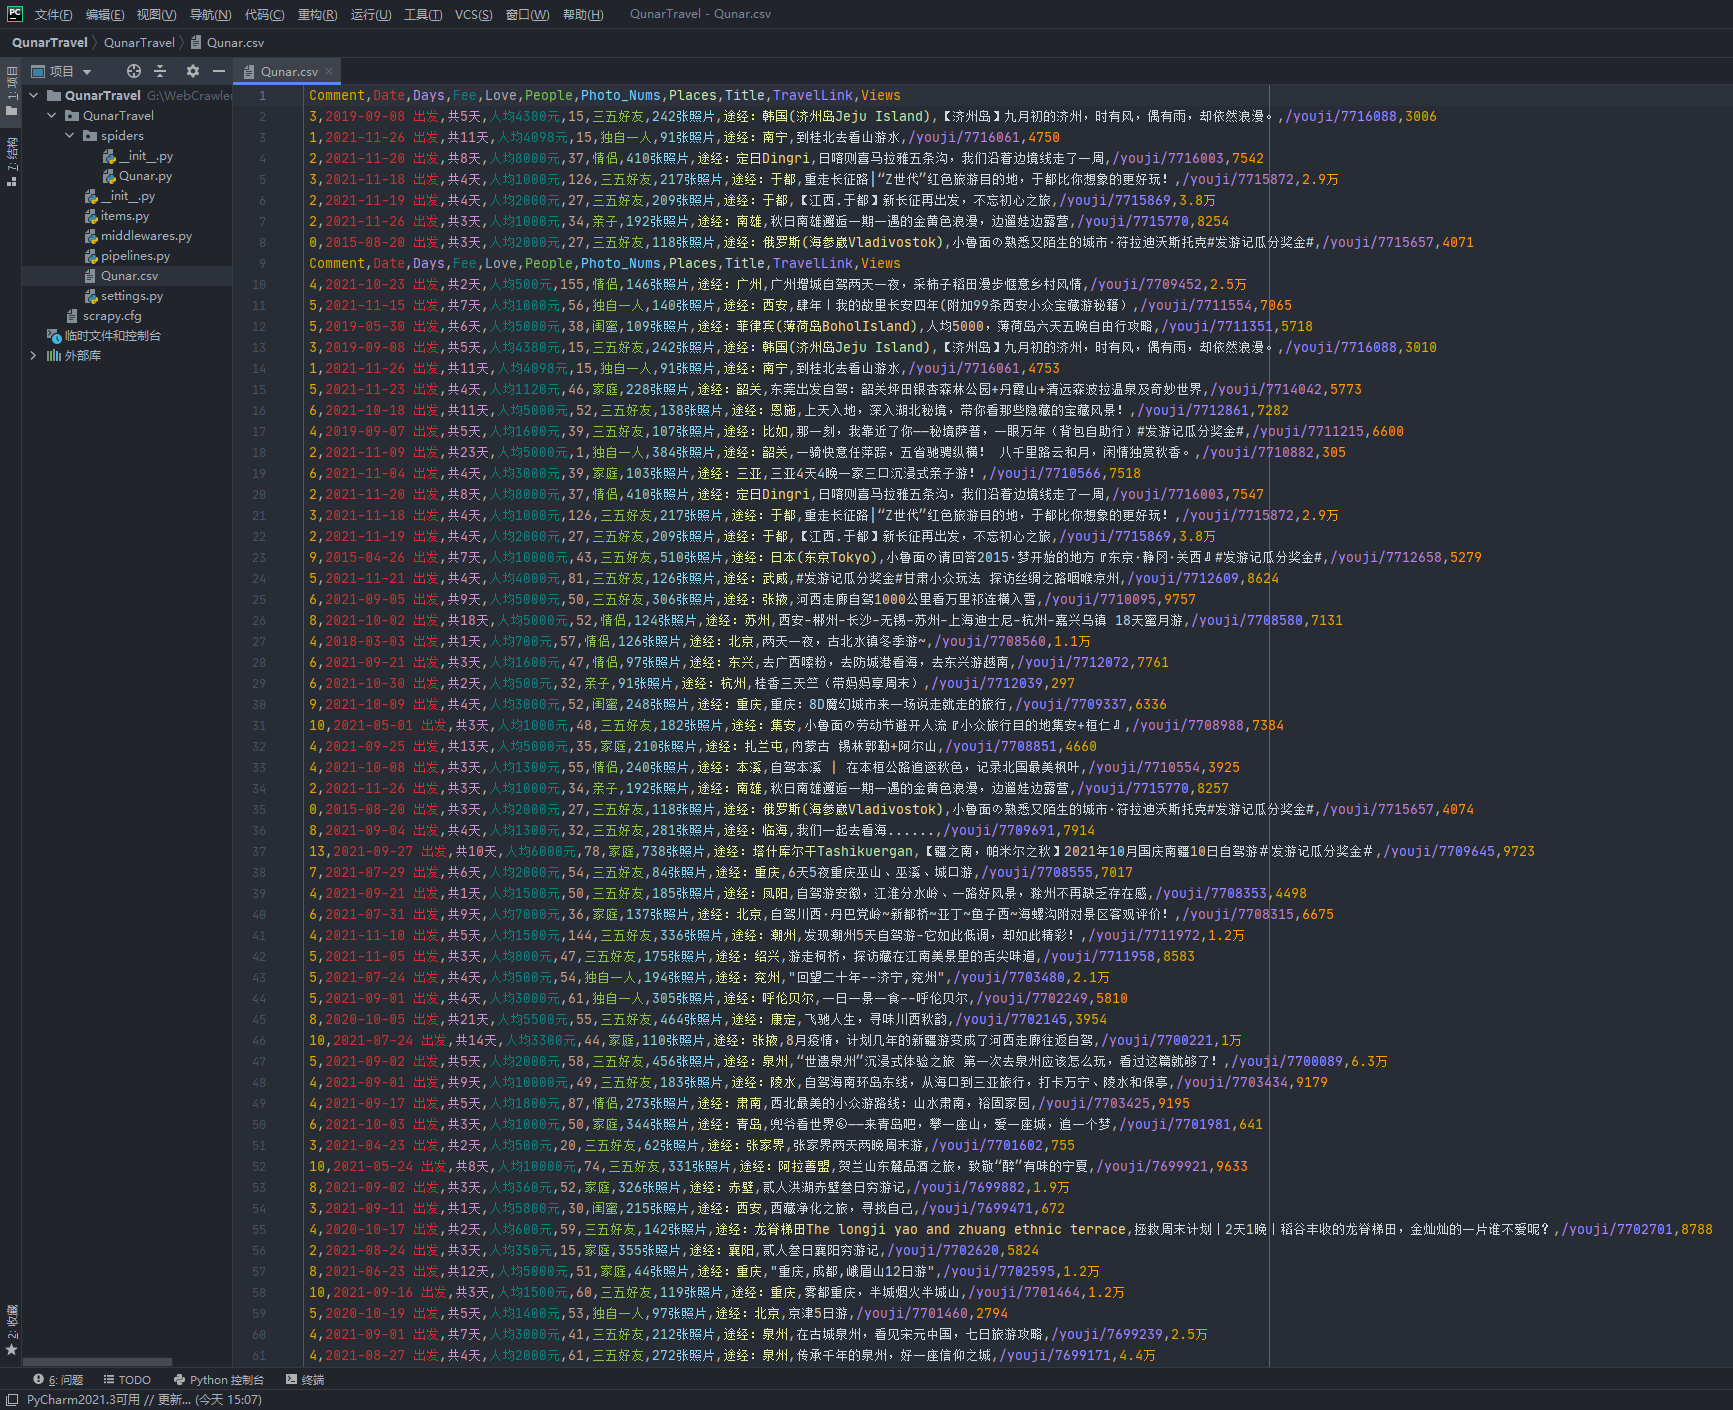Open project panel settings via gear icon
The width and height of the screenshot is (1733, 1410).
[191, 71]
